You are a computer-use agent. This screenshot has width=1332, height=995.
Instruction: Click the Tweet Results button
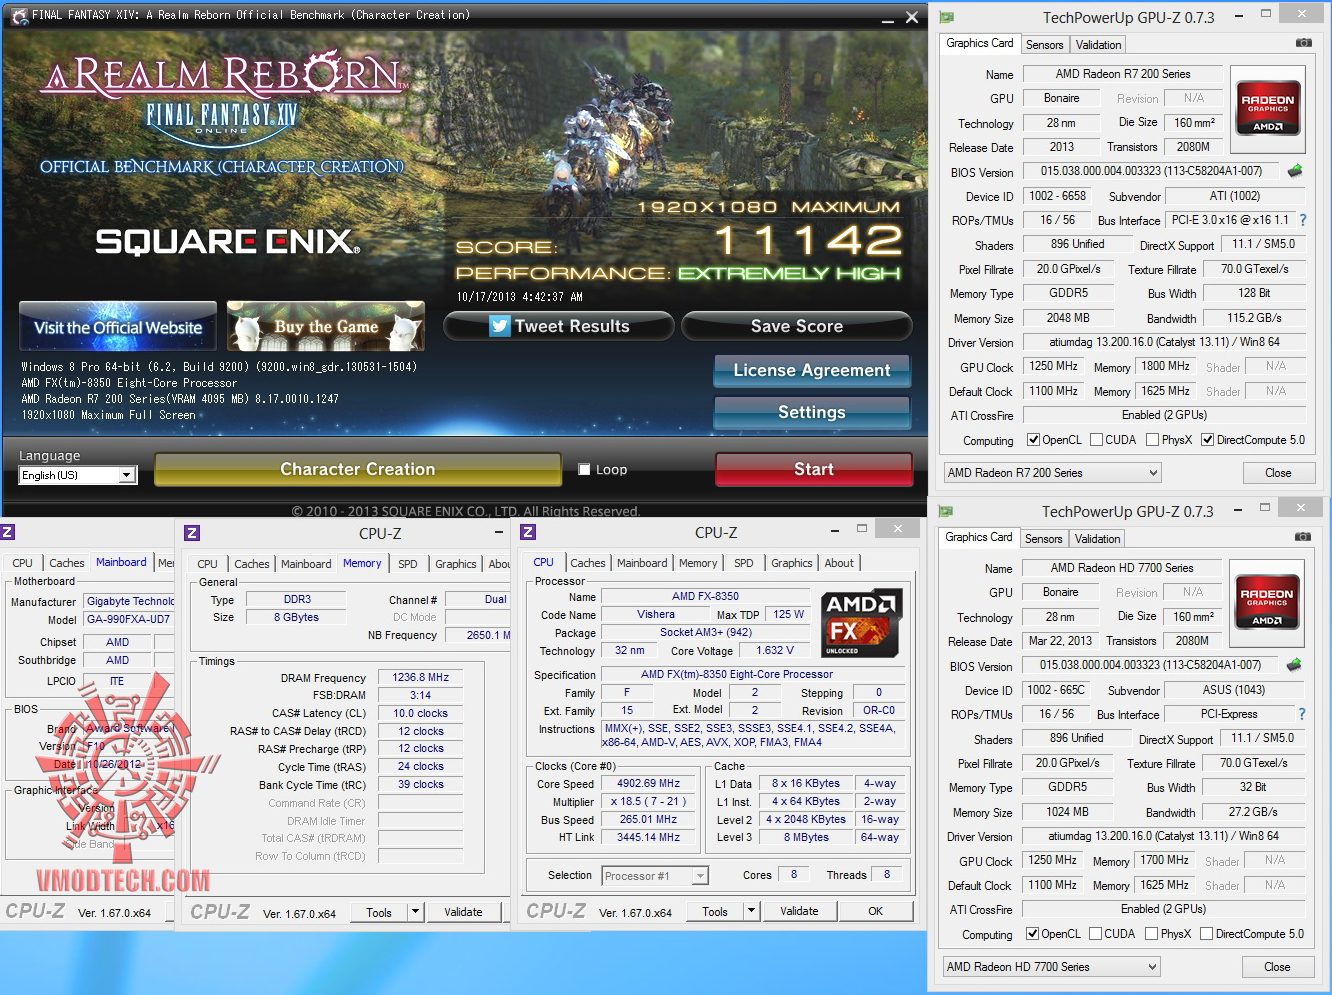click(x=559, y=326)
